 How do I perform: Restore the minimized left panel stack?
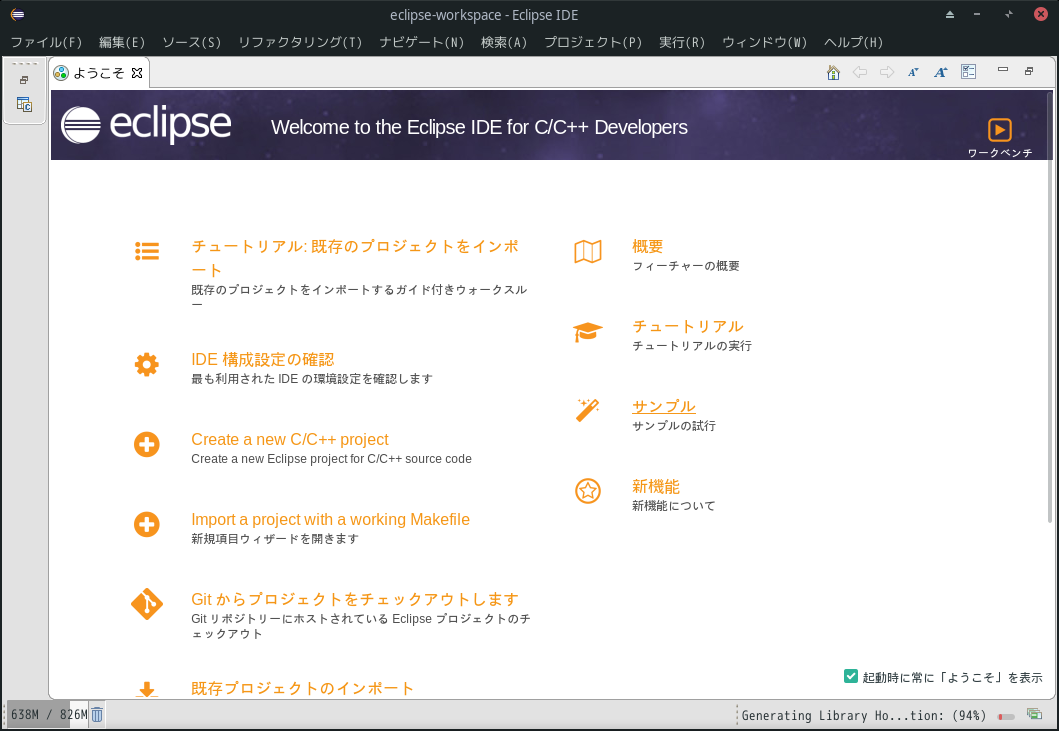24,80
